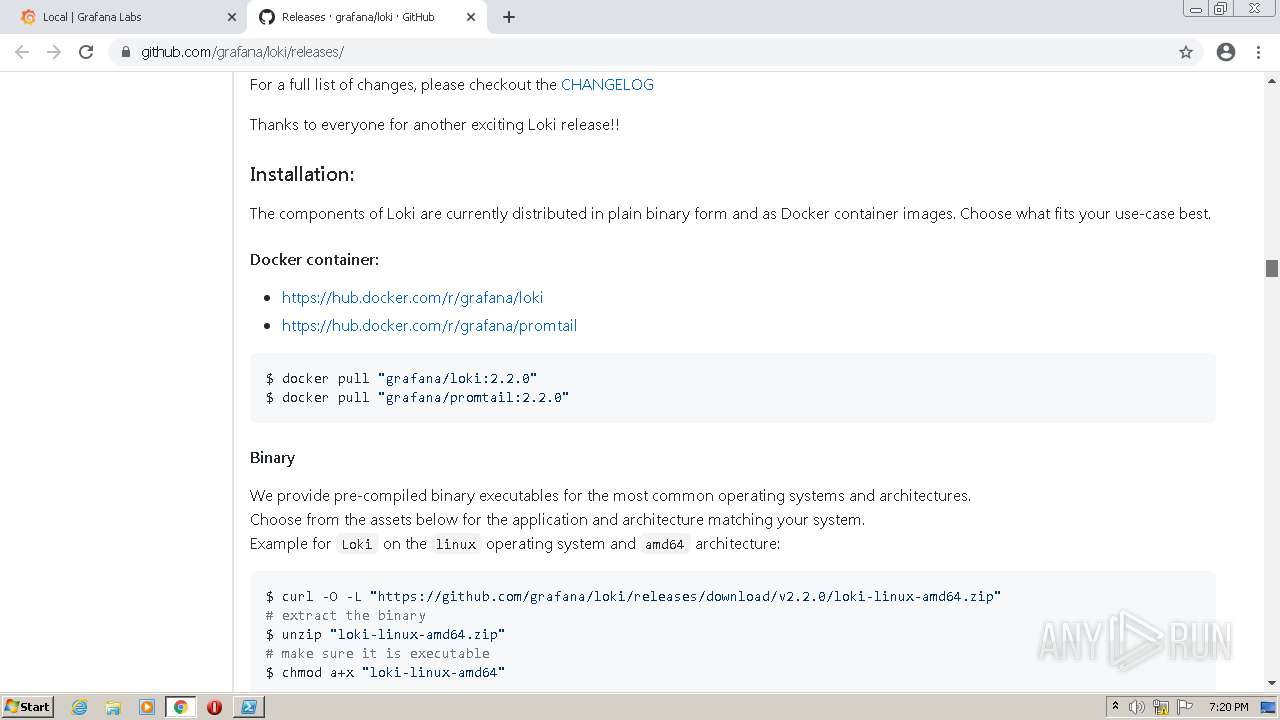Click the scrollbar down arrow
The height and width of the screenshot is (720, 1280).
coord(1272,683)
